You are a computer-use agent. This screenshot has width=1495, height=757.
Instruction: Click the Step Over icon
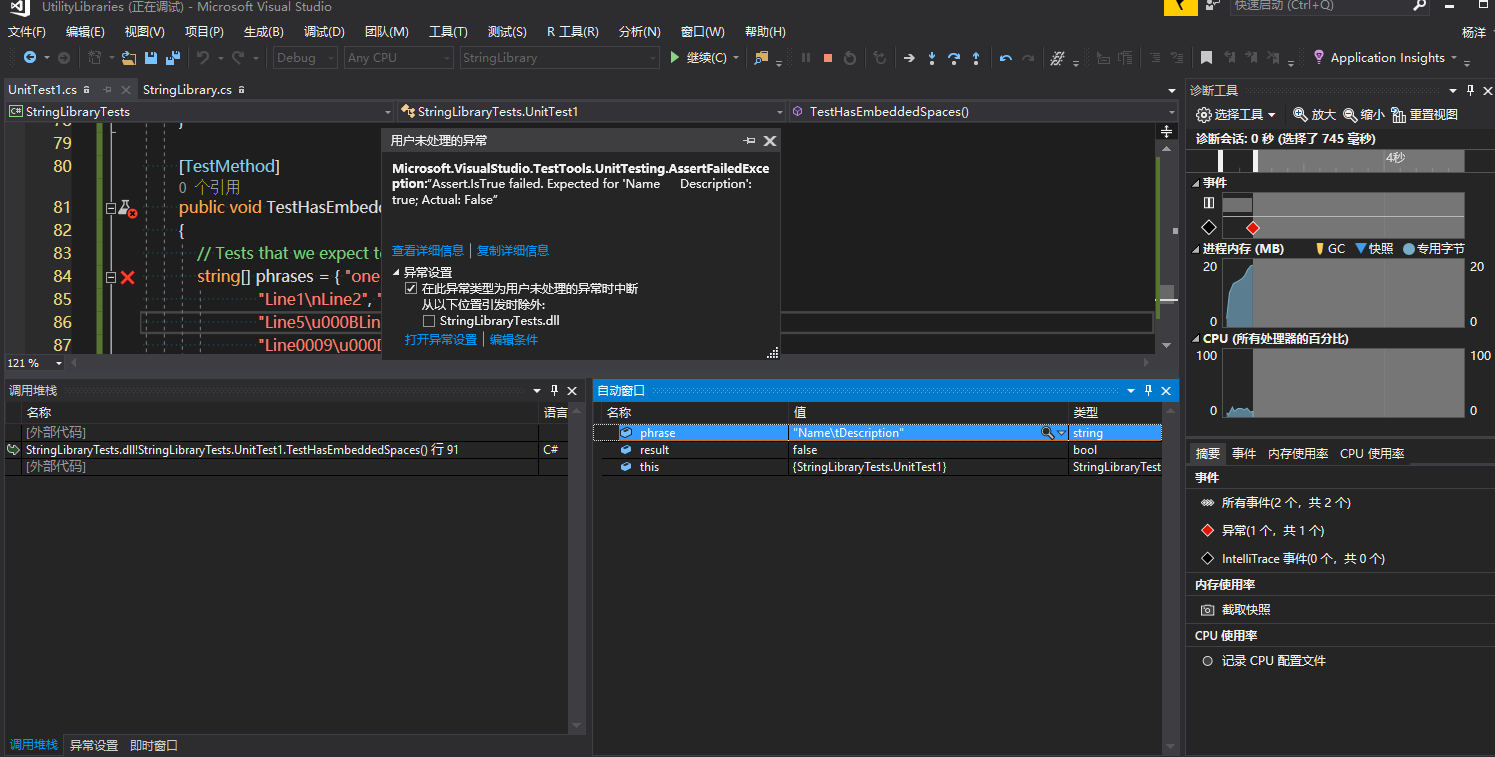tap(954, 58)
